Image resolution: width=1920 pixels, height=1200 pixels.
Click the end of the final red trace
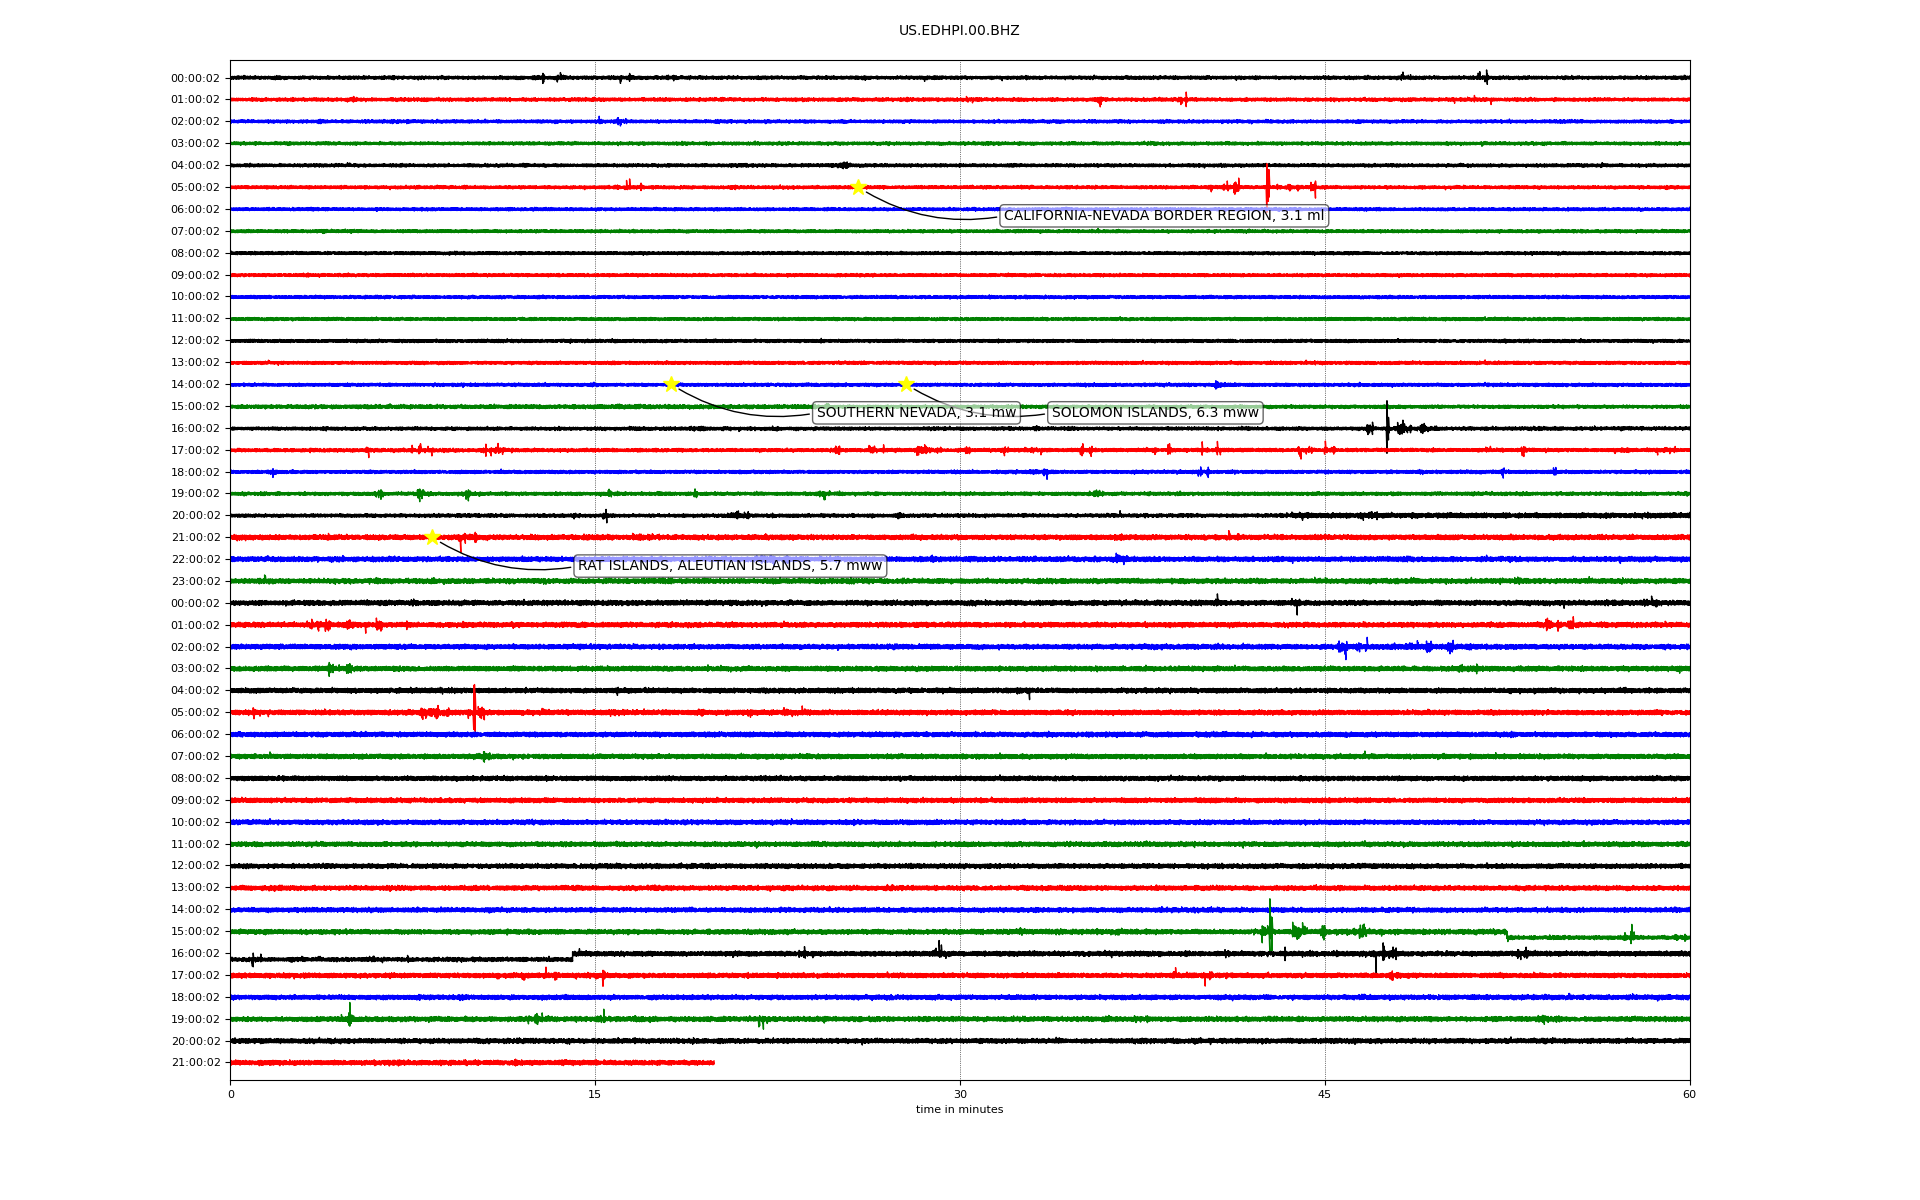pos(713,1062)
